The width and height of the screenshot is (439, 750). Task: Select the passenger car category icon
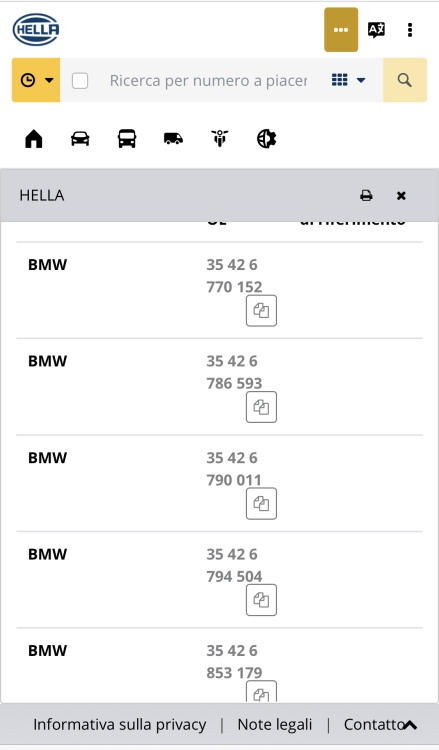pos(80,139)
